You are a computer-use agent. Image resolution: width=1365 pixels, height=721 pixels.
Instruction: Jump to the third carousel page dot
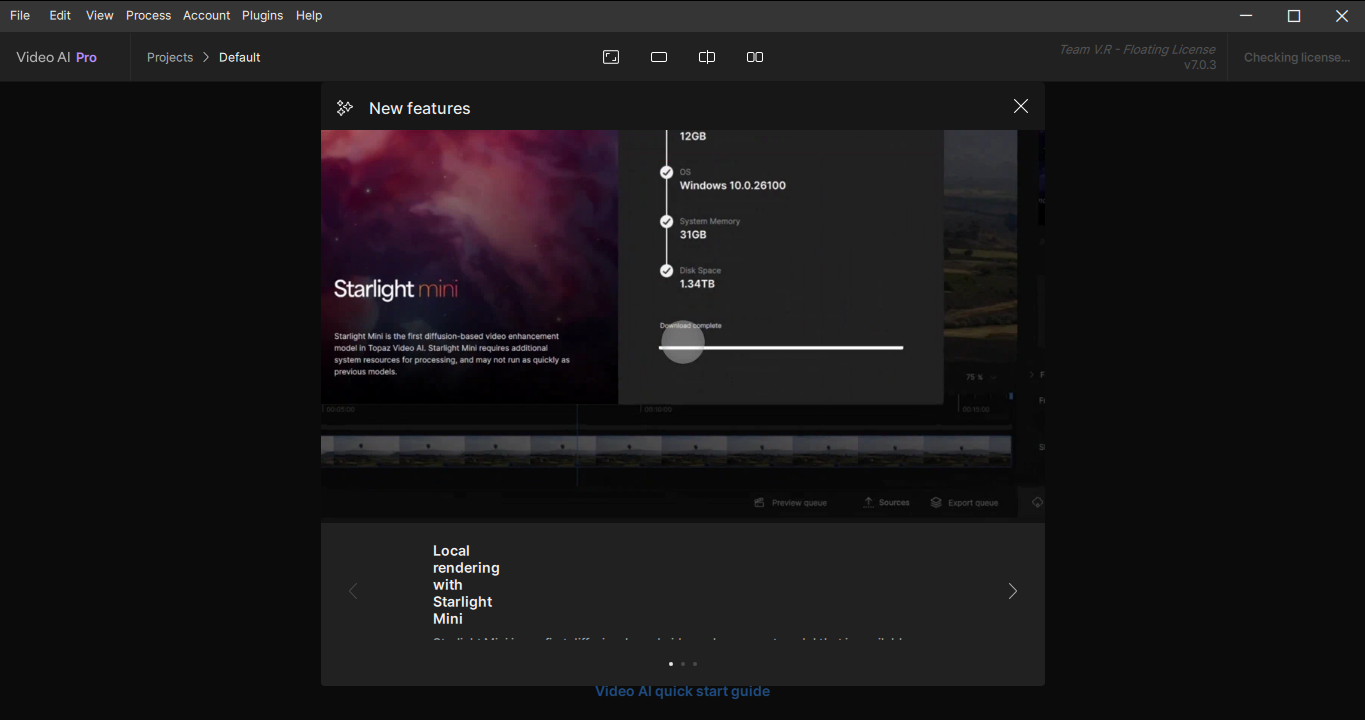[x=695, y=664]
